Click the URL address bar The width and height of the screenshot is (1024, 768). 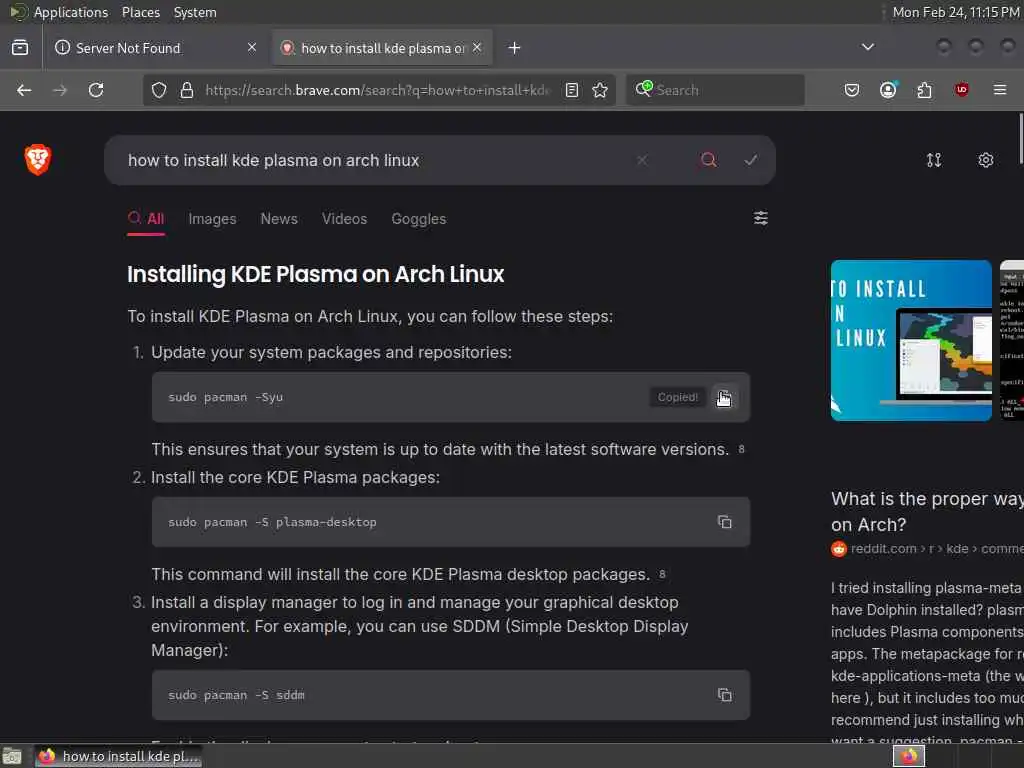(x=377, y=90)
